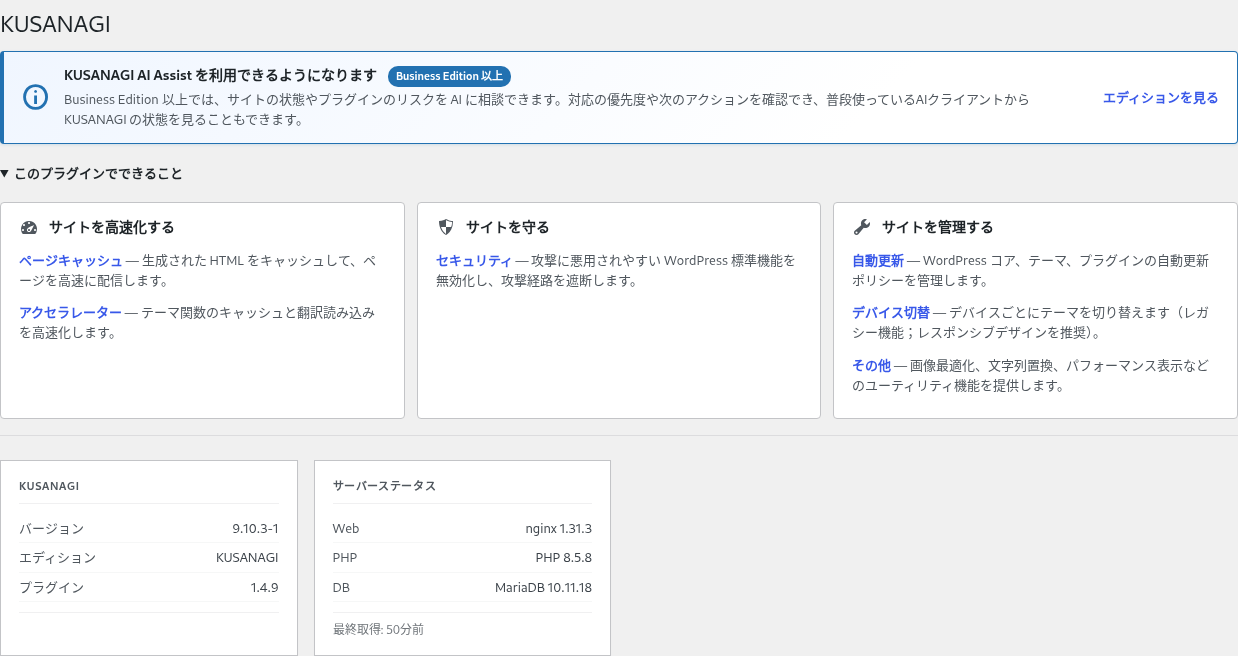
Task: Click the MariaDB 10.11.18 value
Action: pyautogui.click(x=544, y=588)
